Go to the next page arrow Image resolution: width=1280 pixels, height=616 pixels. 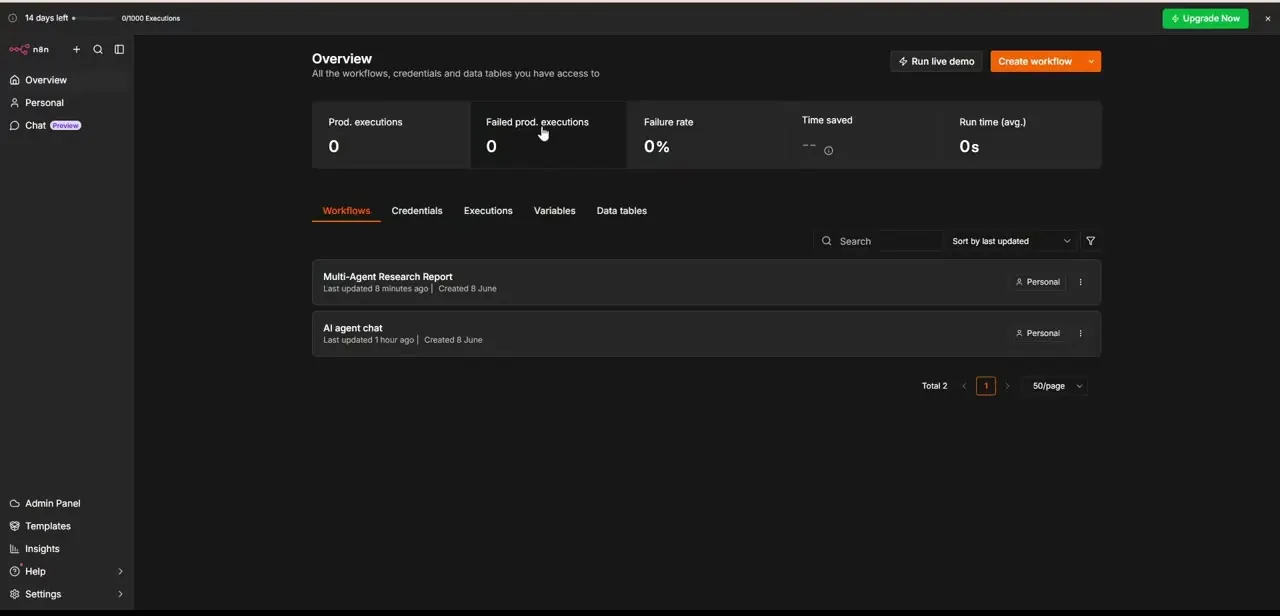tap(1007, 386)
